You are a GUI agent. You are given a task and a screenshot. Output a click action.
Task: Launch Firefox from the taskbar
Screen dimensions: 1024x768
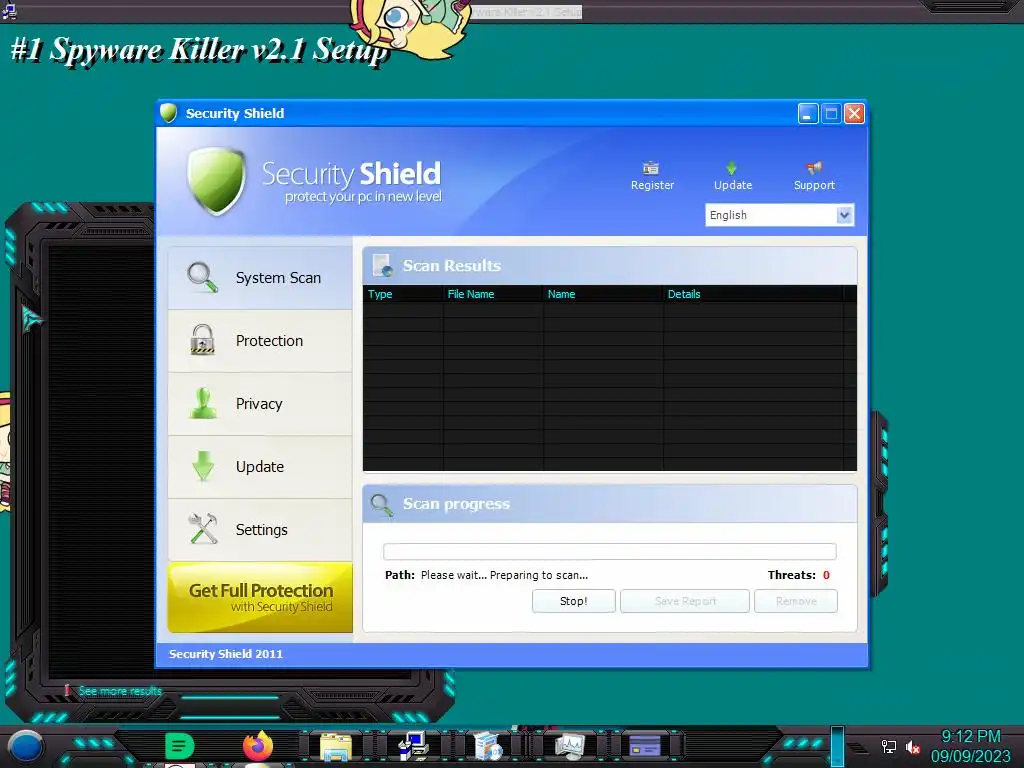[x=258, y=746]
